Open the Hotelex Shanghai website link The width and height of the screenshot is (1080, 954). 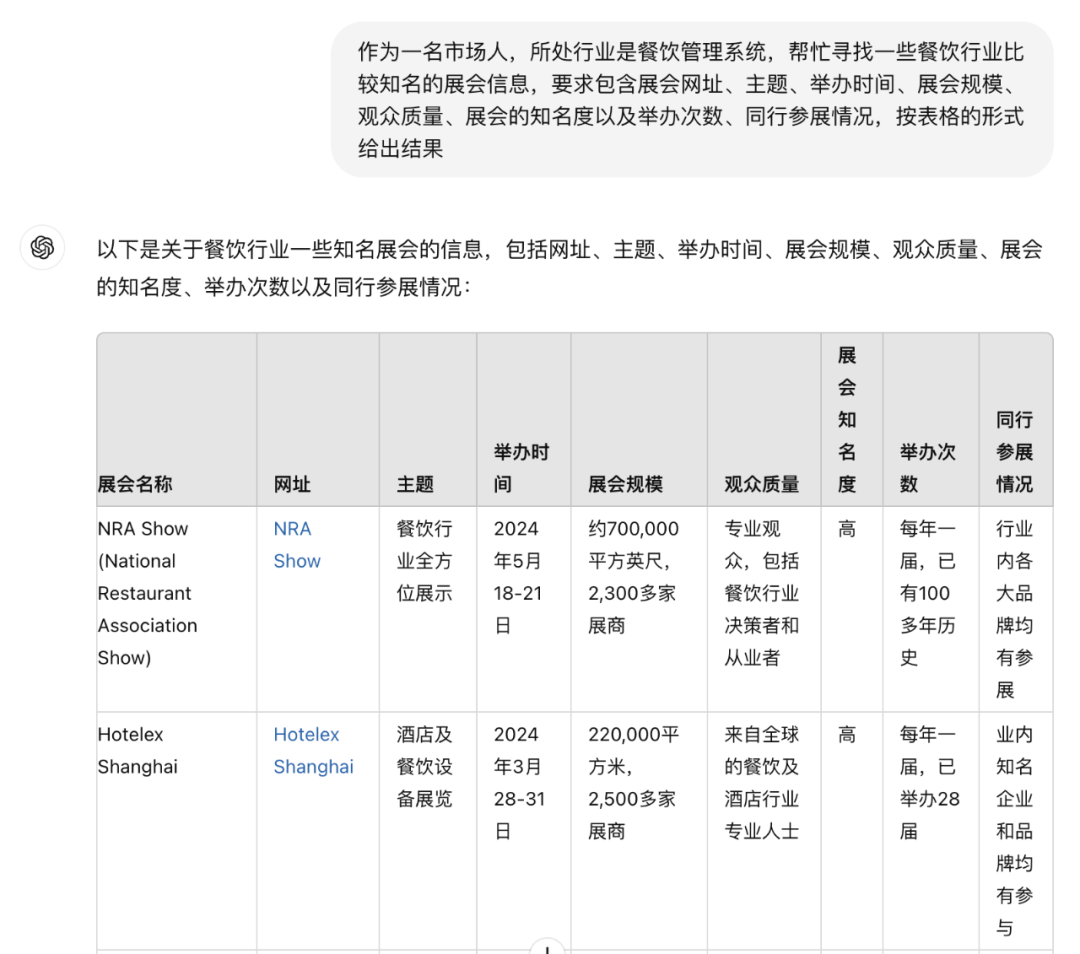313,751
